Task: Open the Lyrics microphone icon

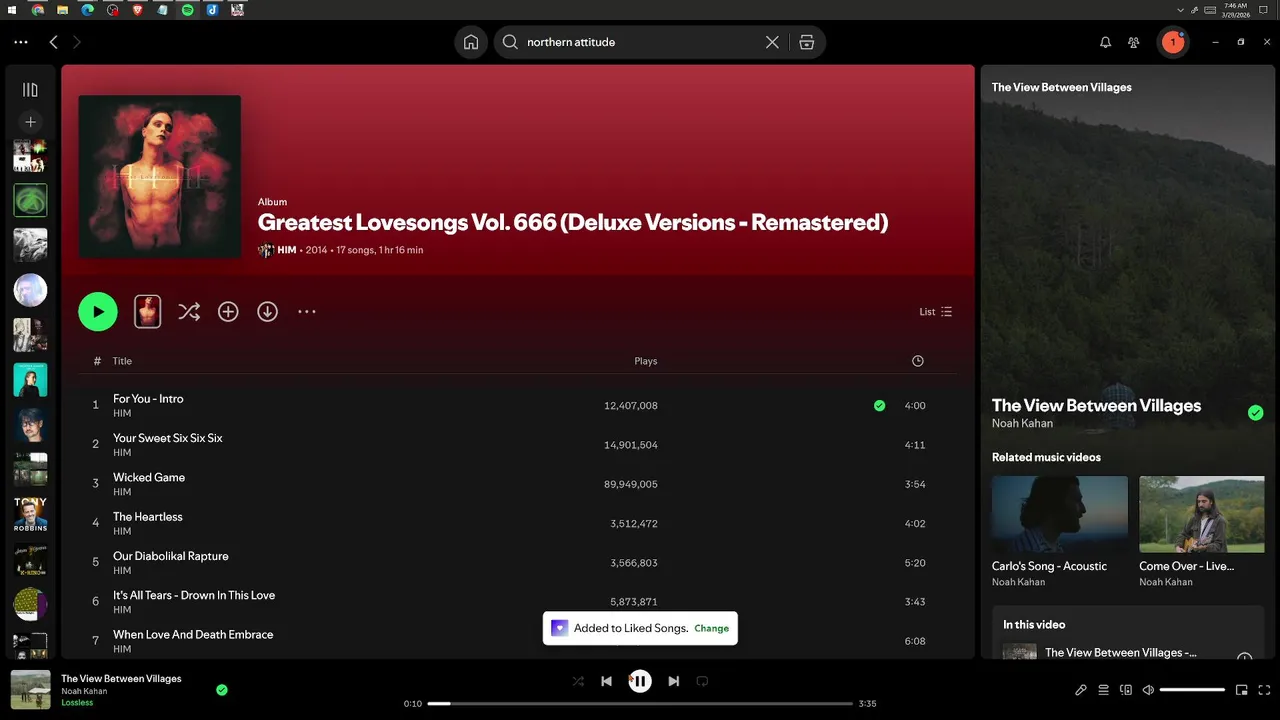Action: point(1081,690)
